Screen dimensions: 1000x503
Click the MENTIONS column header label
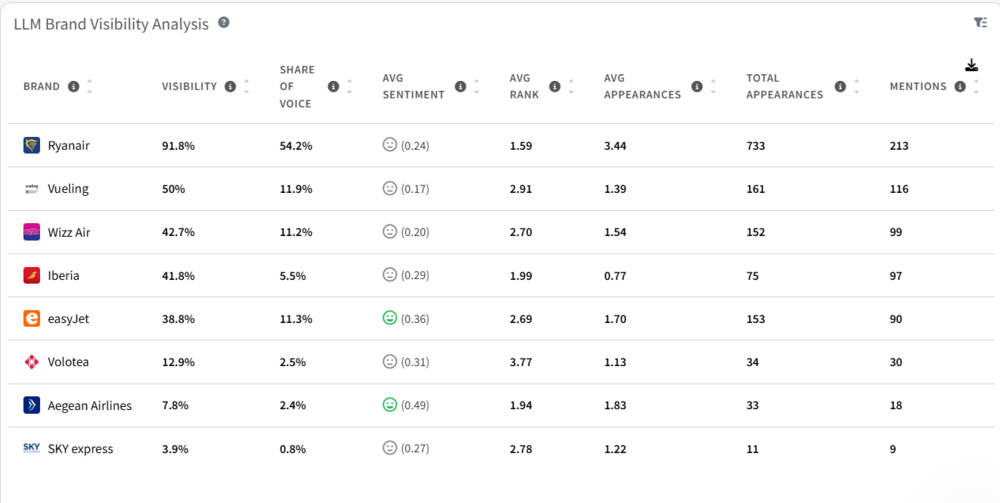point(918,86)
